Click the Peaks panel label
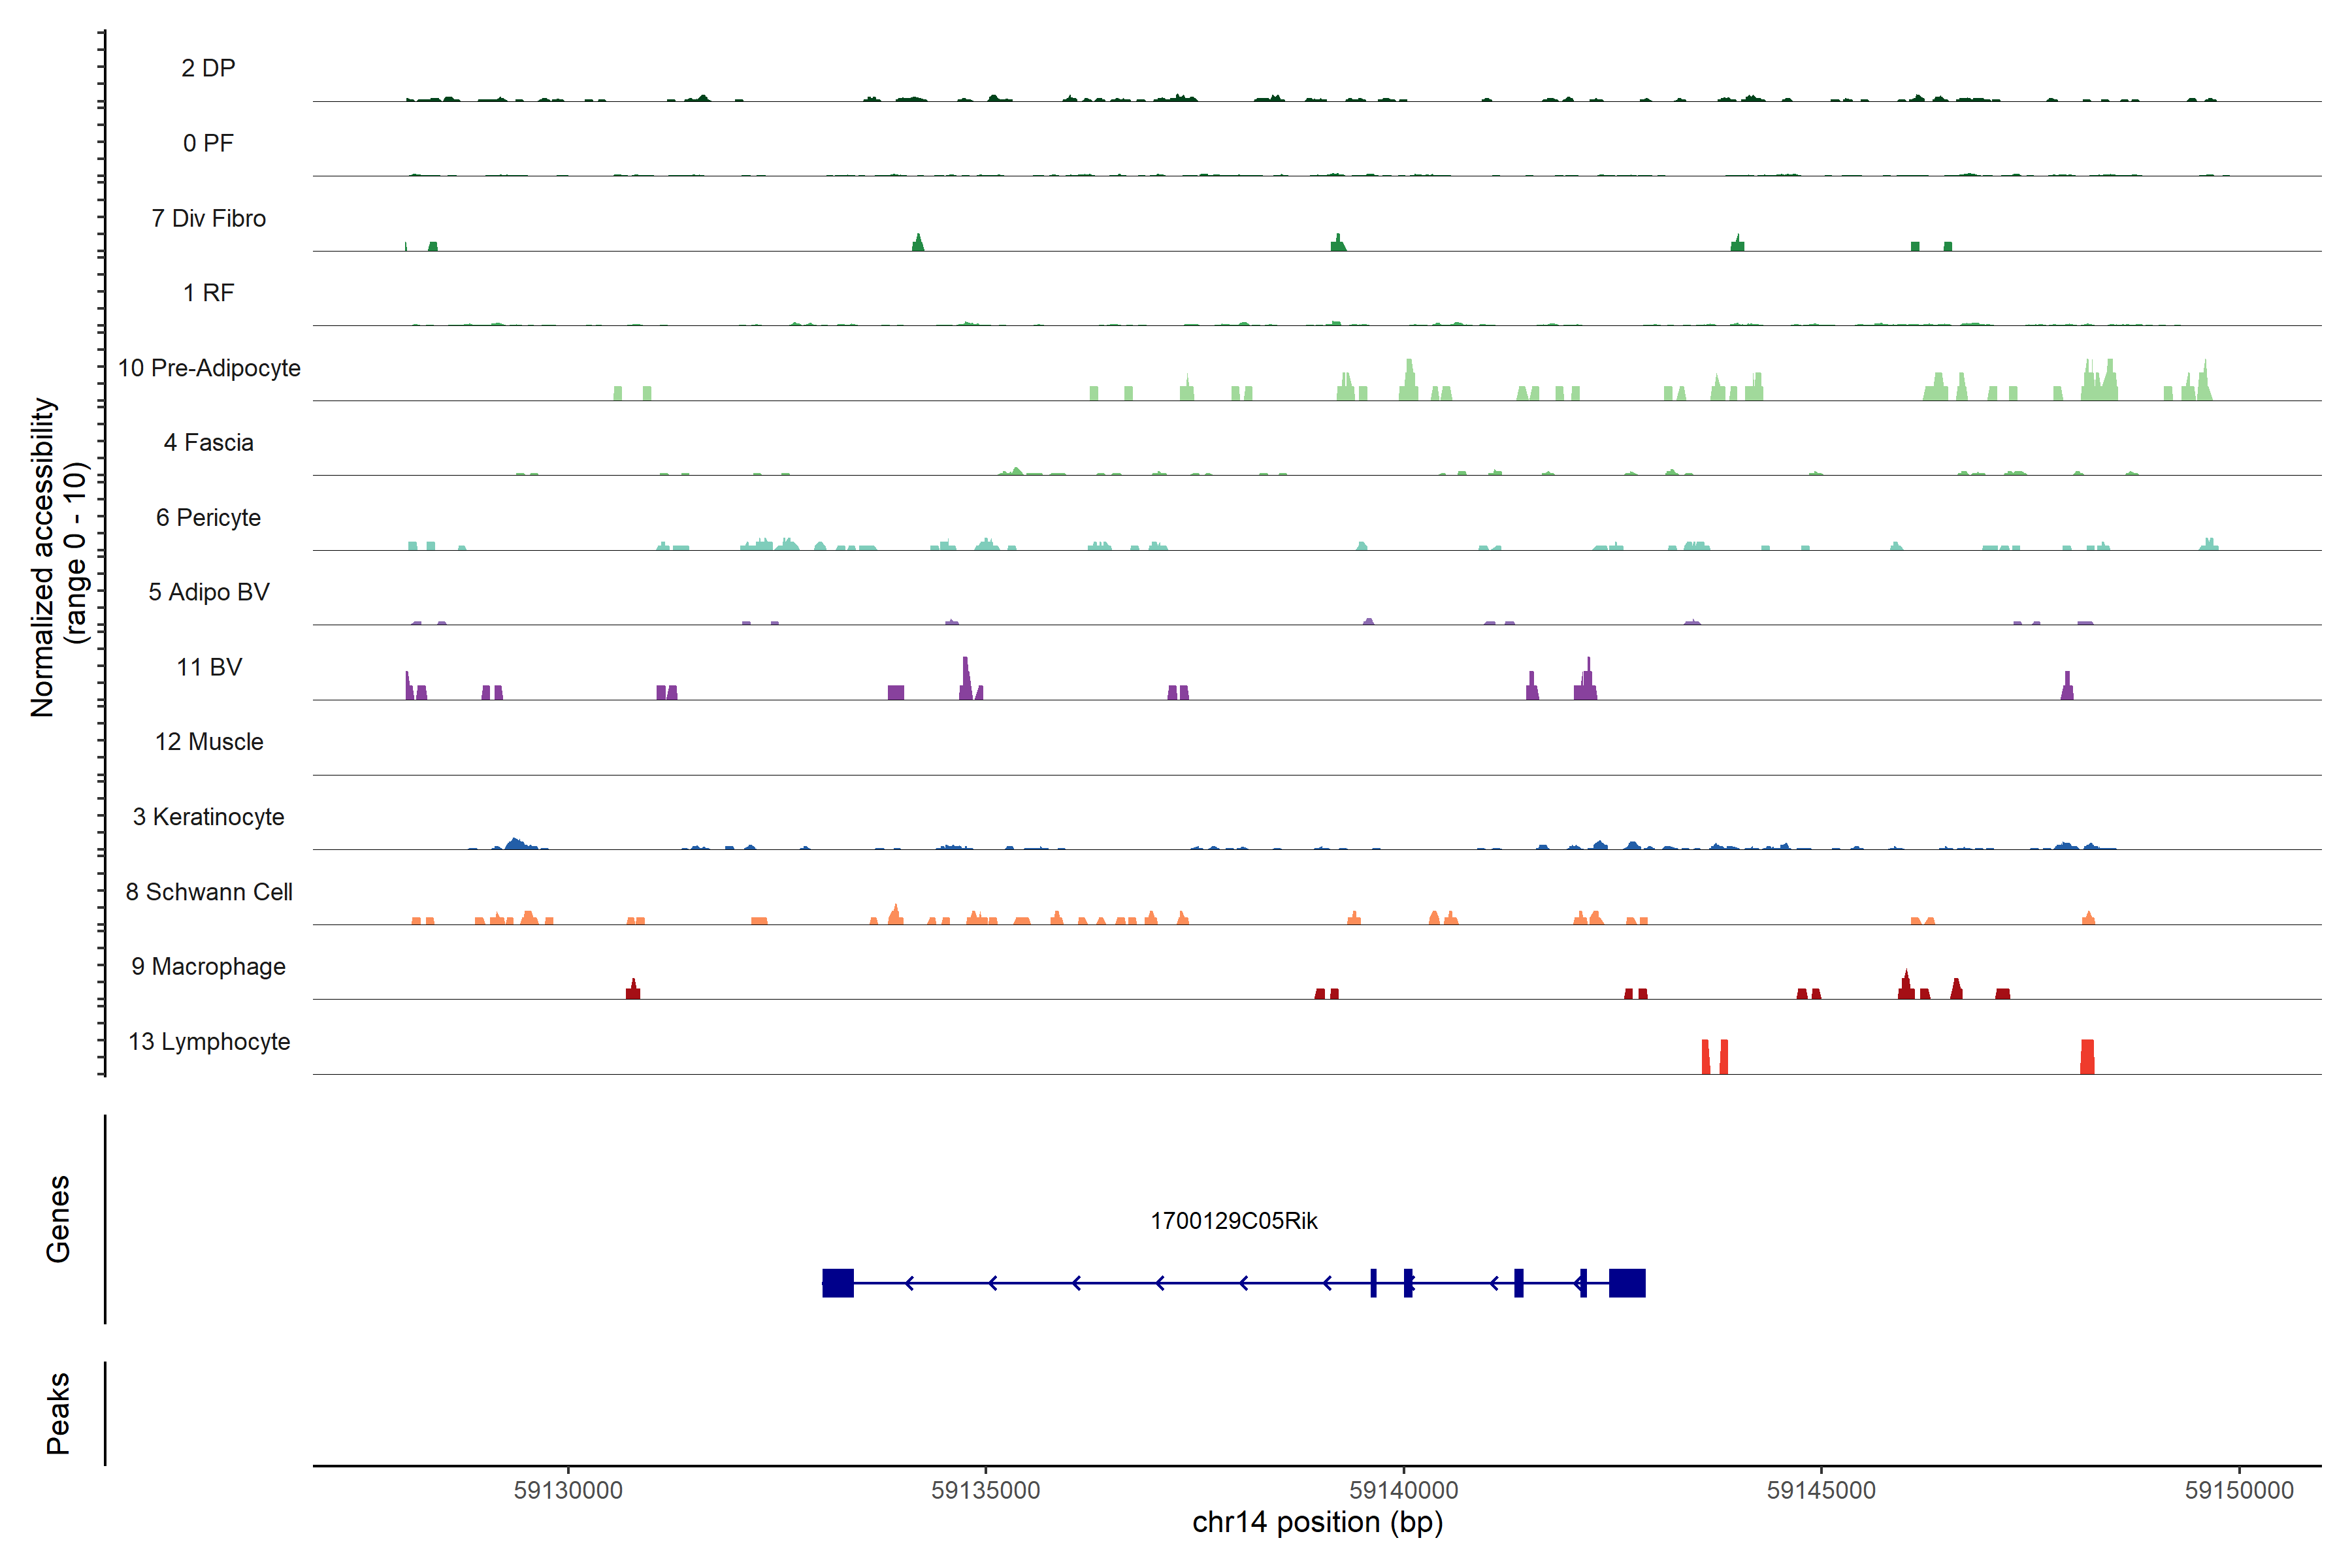The height and width of the screenshot is (1568, 2352). click(58, 1413)
